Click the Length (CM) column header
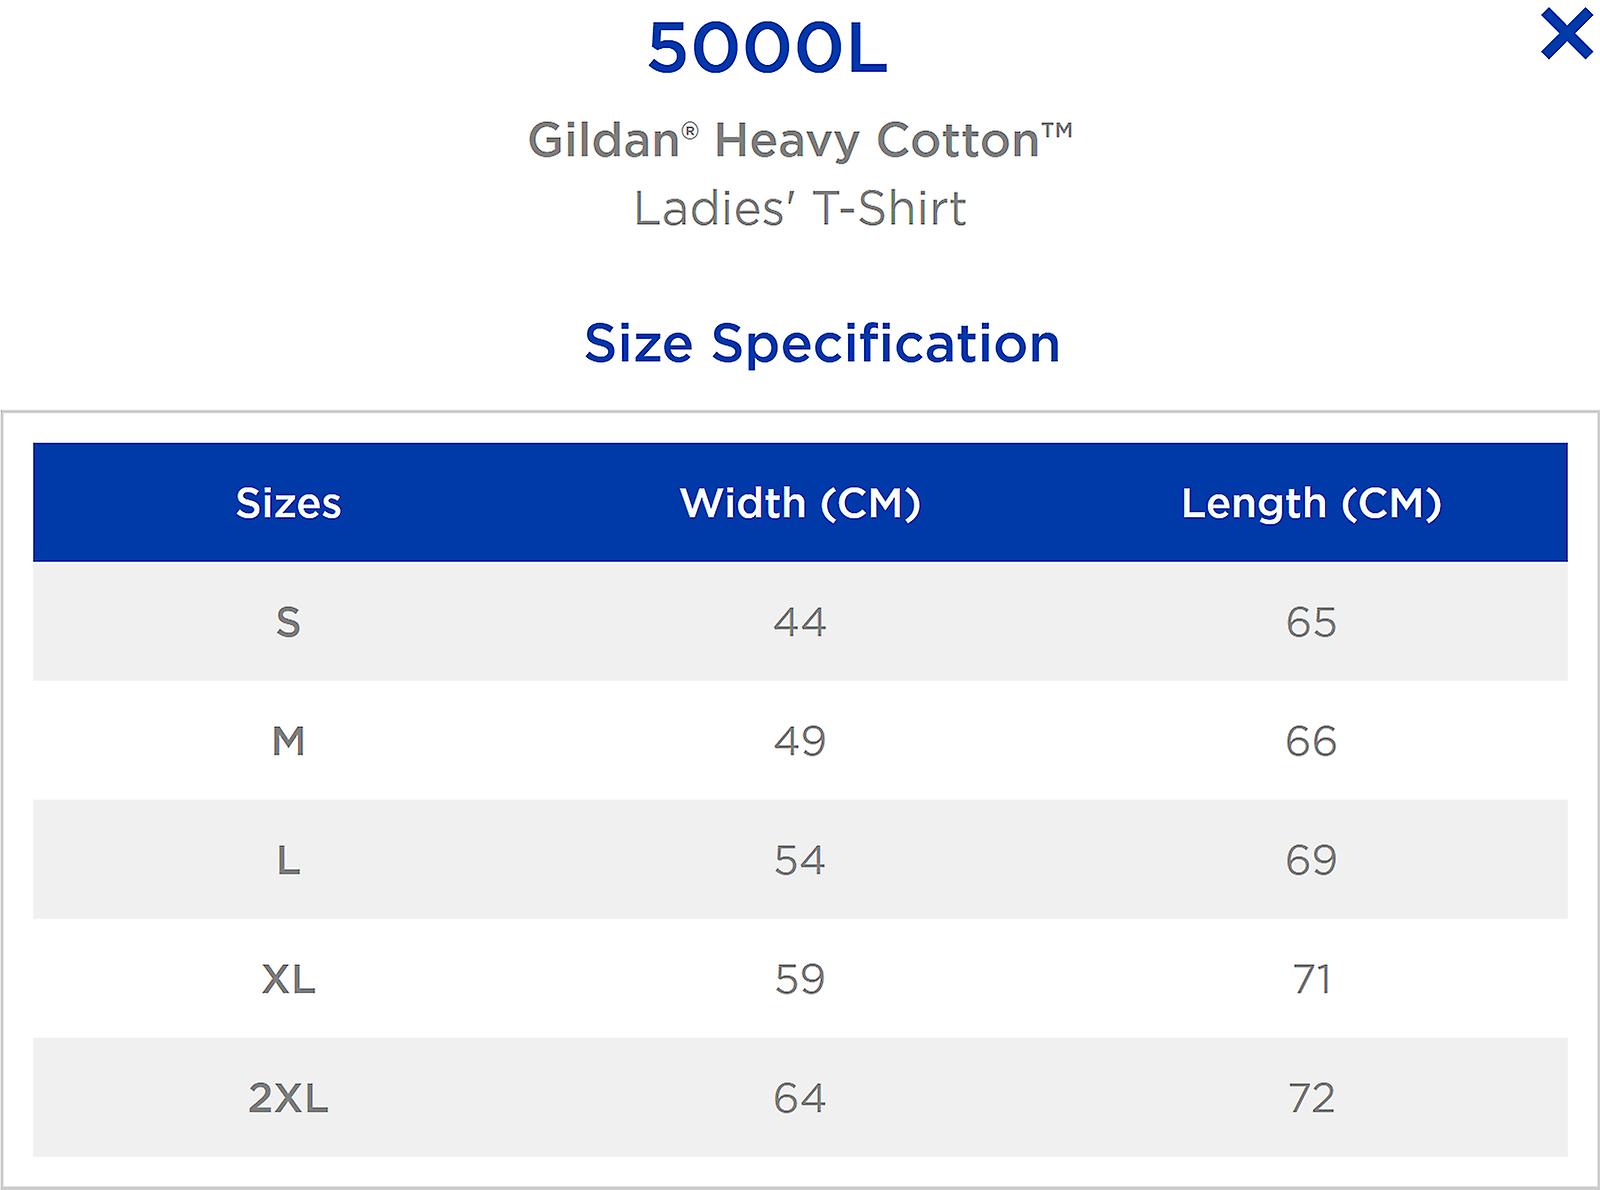 pyautogui.click(x=1312, y=504)
